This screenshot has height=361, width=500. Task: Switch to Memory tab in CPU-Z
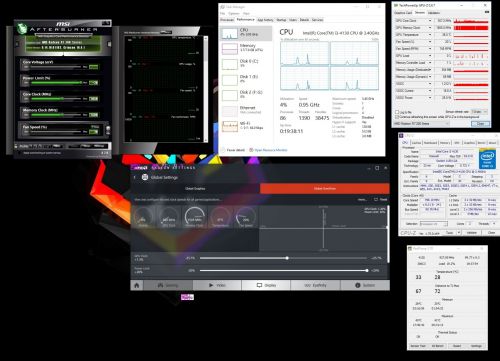click(445, 143)
